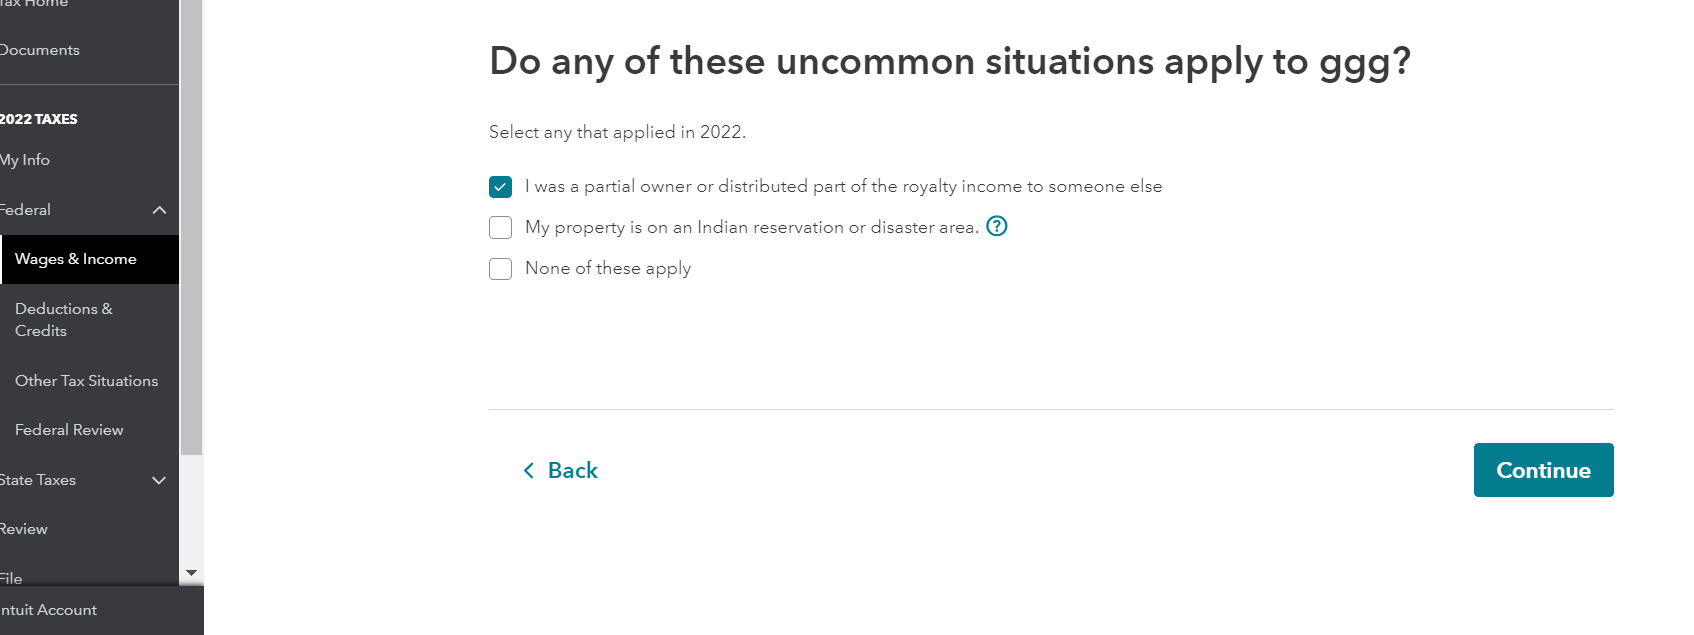Uncheck the partial owner royalty income checkbox
Image resolution: width=1694 pixels, height=635 pixels.
[x=501, y=187]
